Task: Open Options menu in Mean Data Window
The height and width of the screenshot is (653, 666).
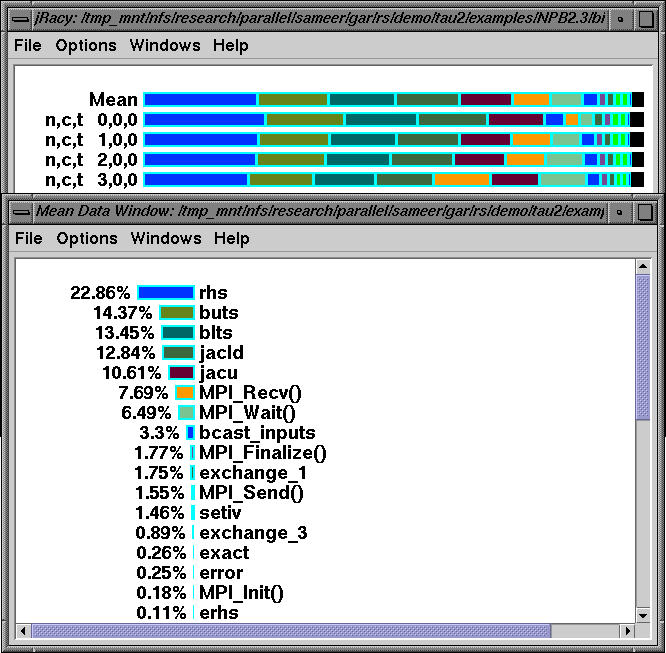Action: 87,238
